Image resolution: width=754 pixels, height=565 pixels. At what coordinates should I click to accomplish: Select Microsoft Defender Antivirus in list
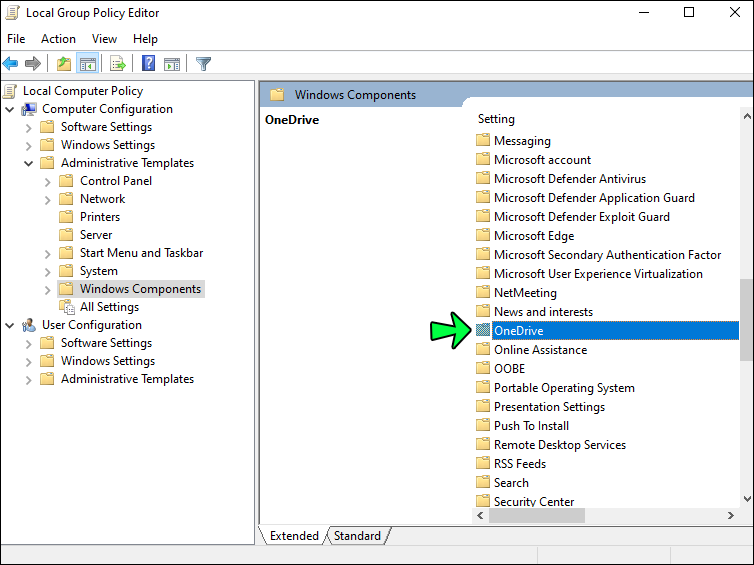click(570, 178)
